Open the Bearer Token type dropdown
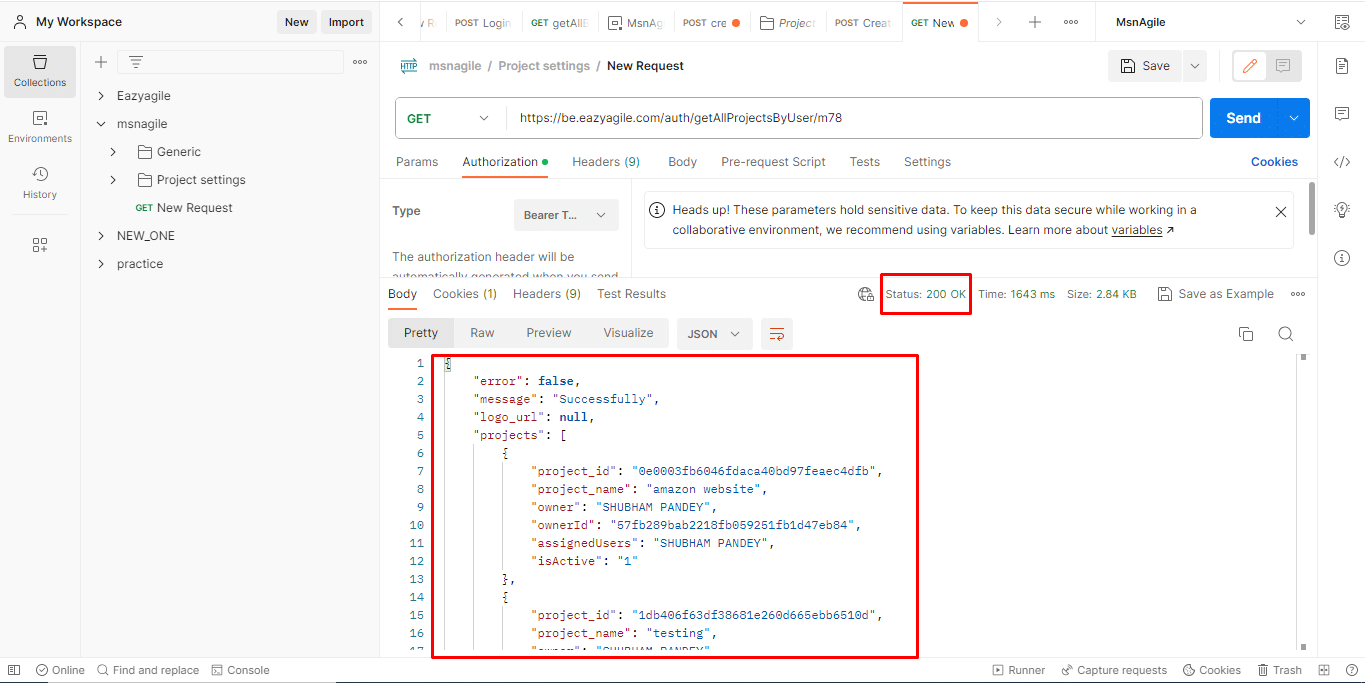1365x683 pixels. tap(565, 215)
